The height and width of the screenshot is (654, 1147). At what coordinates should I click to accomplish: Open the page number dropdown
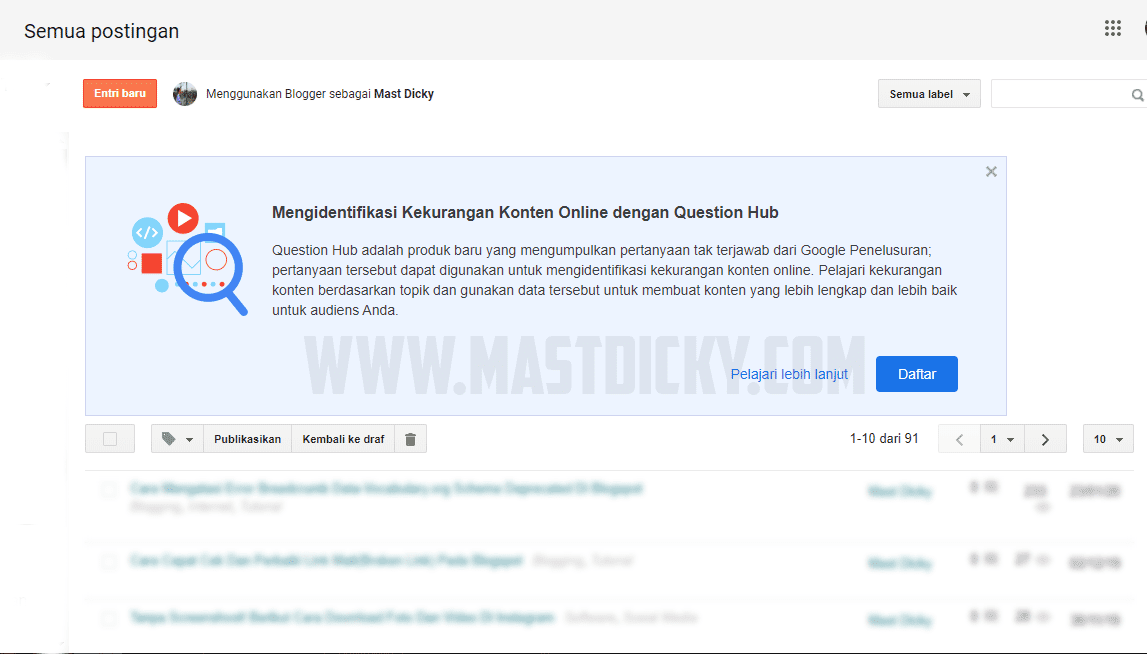point(1002,439)
